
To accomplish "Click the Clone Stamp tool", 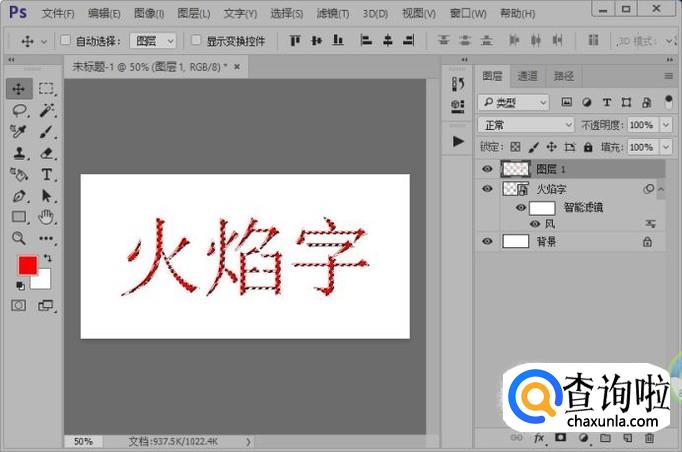I will (x=19, y=153).
